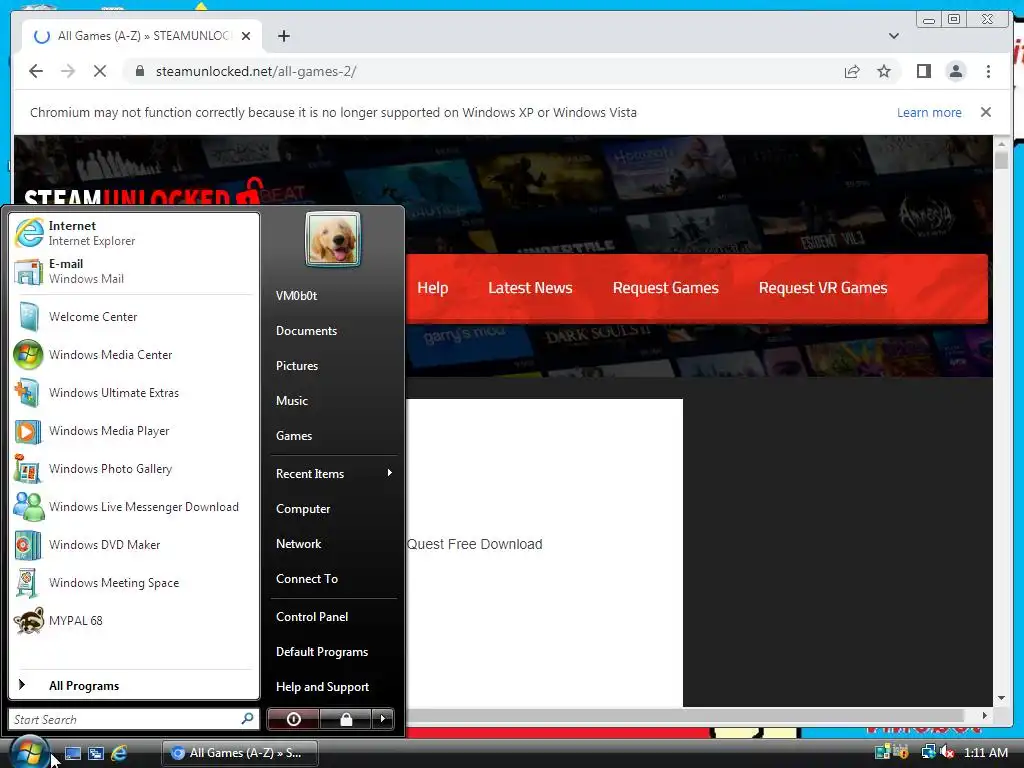Dismiss the Chromium warning infobar
The width and height of the screenshot is (1024, 768).
(985, 112)
